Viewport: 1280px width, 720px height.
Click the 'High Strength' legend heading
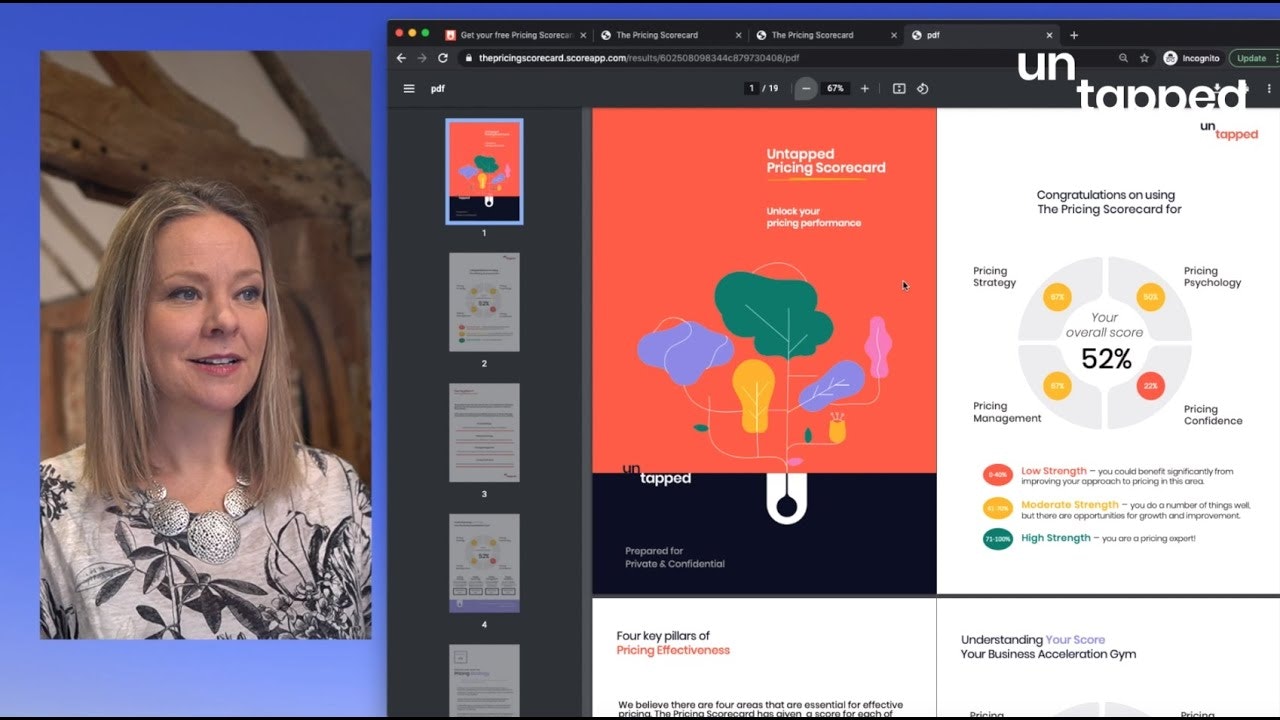[x=1055, y=538]
